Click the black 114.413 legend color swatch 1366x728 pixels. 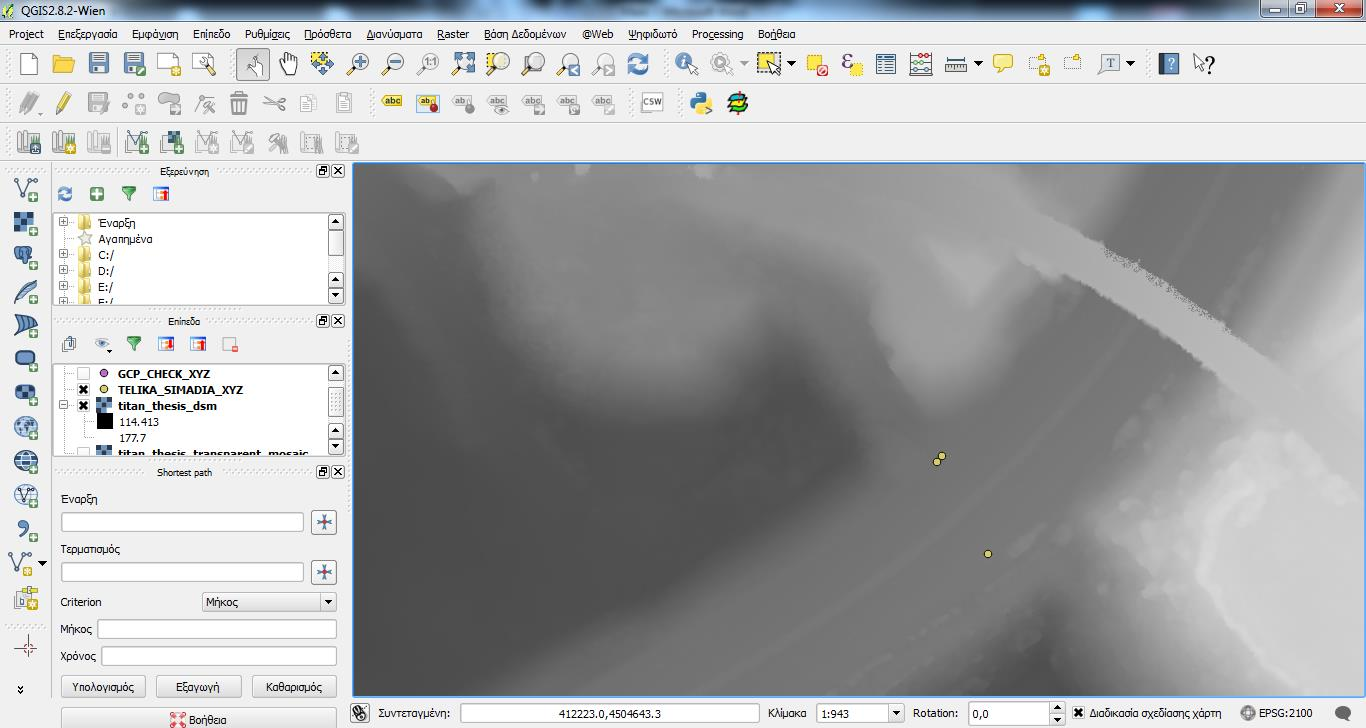(105, 422)
